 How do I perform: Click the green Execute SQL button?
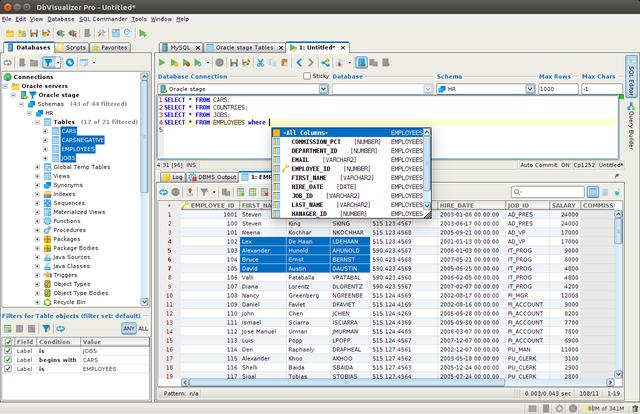click(162, 62)
